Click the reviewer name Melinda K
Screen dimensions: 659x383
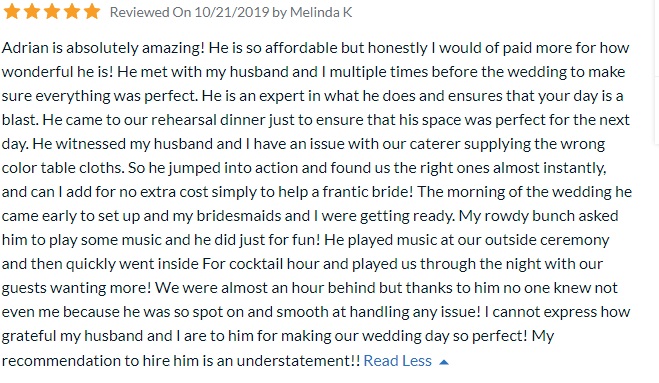tap(321, 12)
